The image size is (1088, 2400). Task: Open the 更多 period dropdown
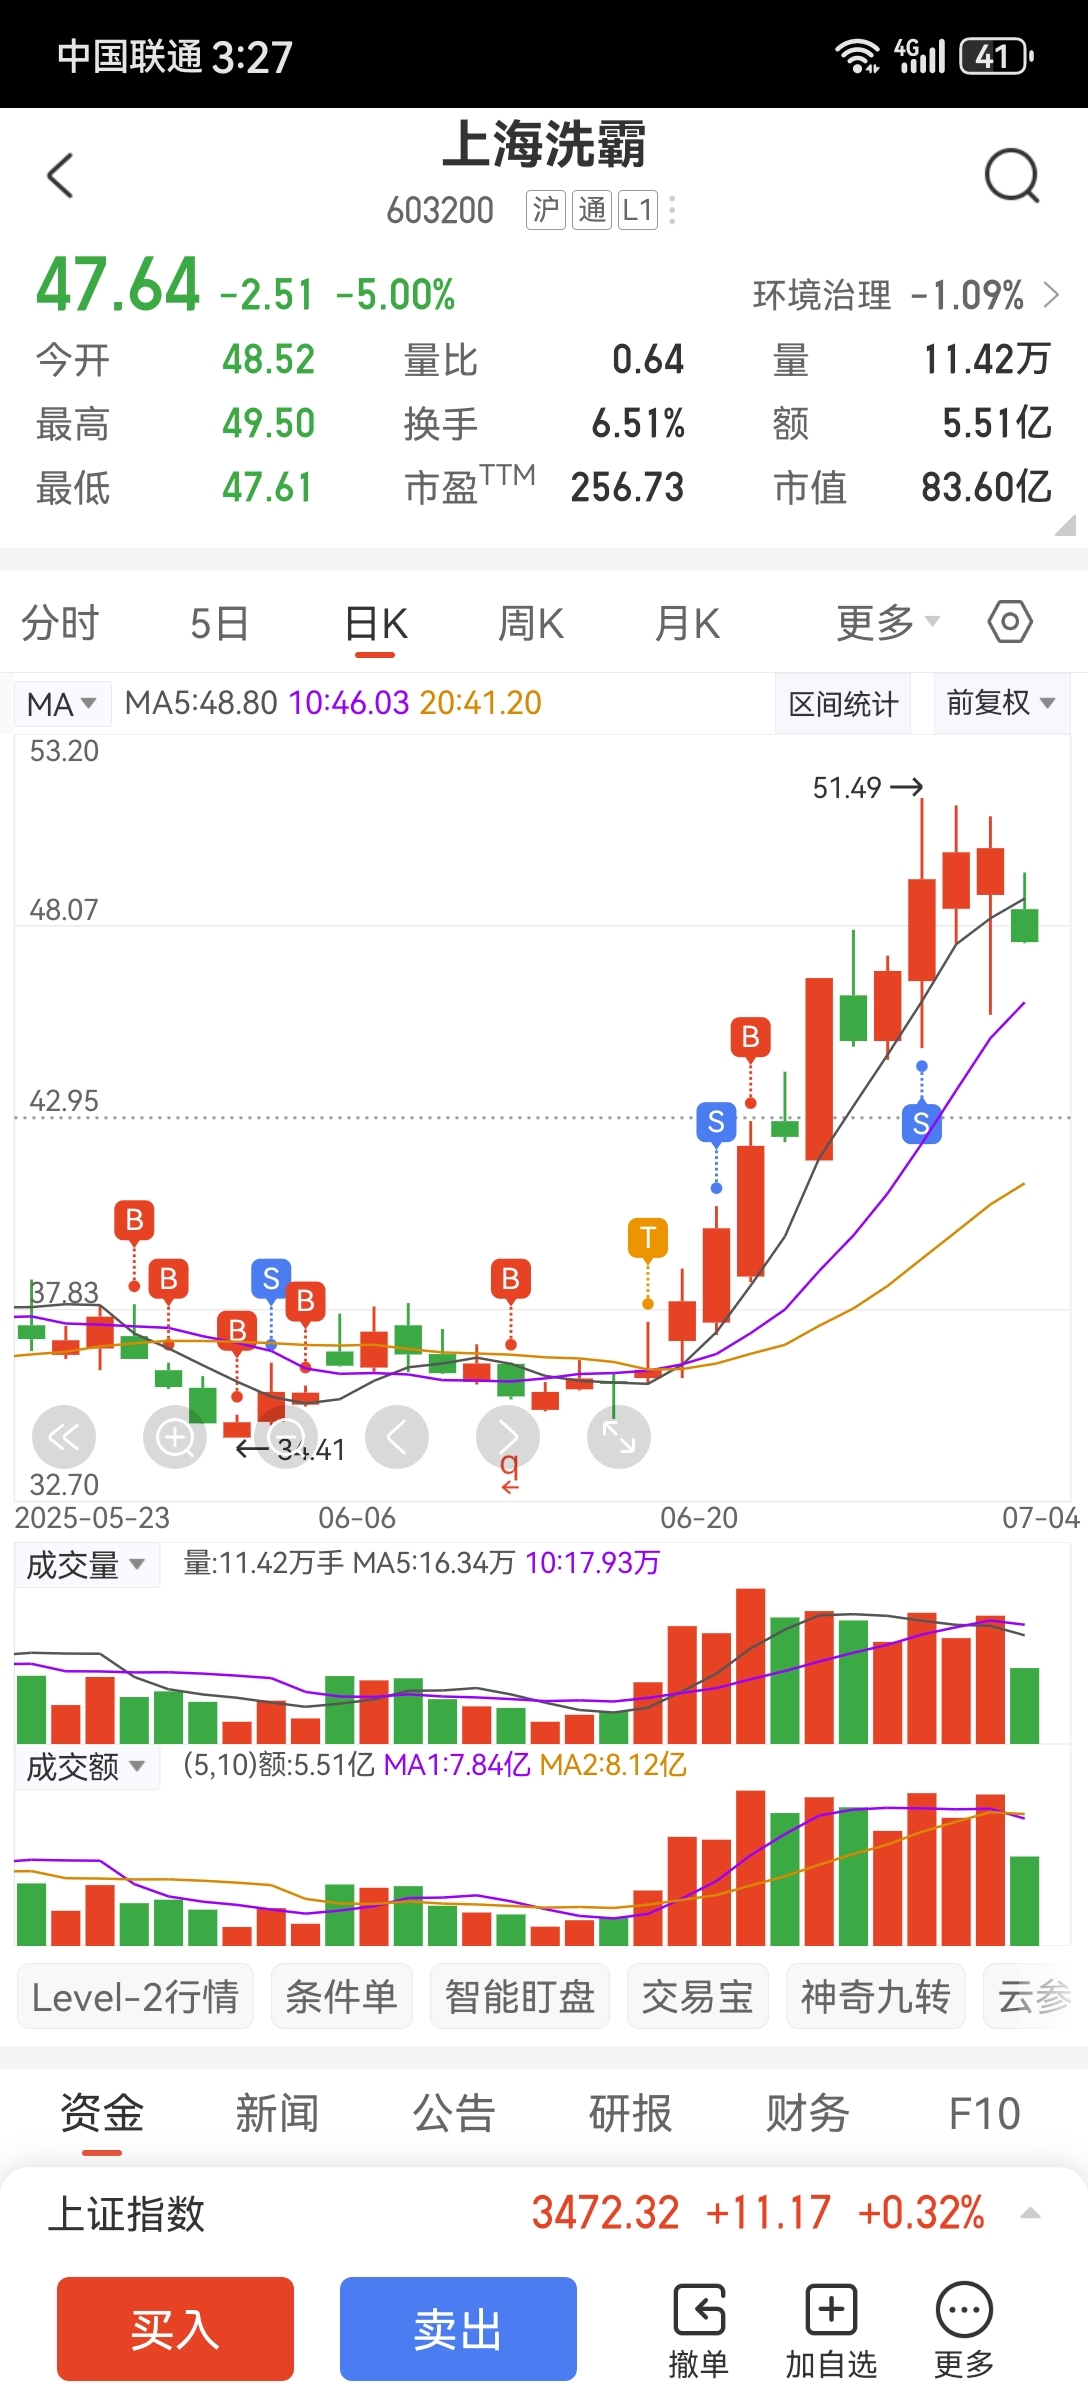tap(888, 623)
